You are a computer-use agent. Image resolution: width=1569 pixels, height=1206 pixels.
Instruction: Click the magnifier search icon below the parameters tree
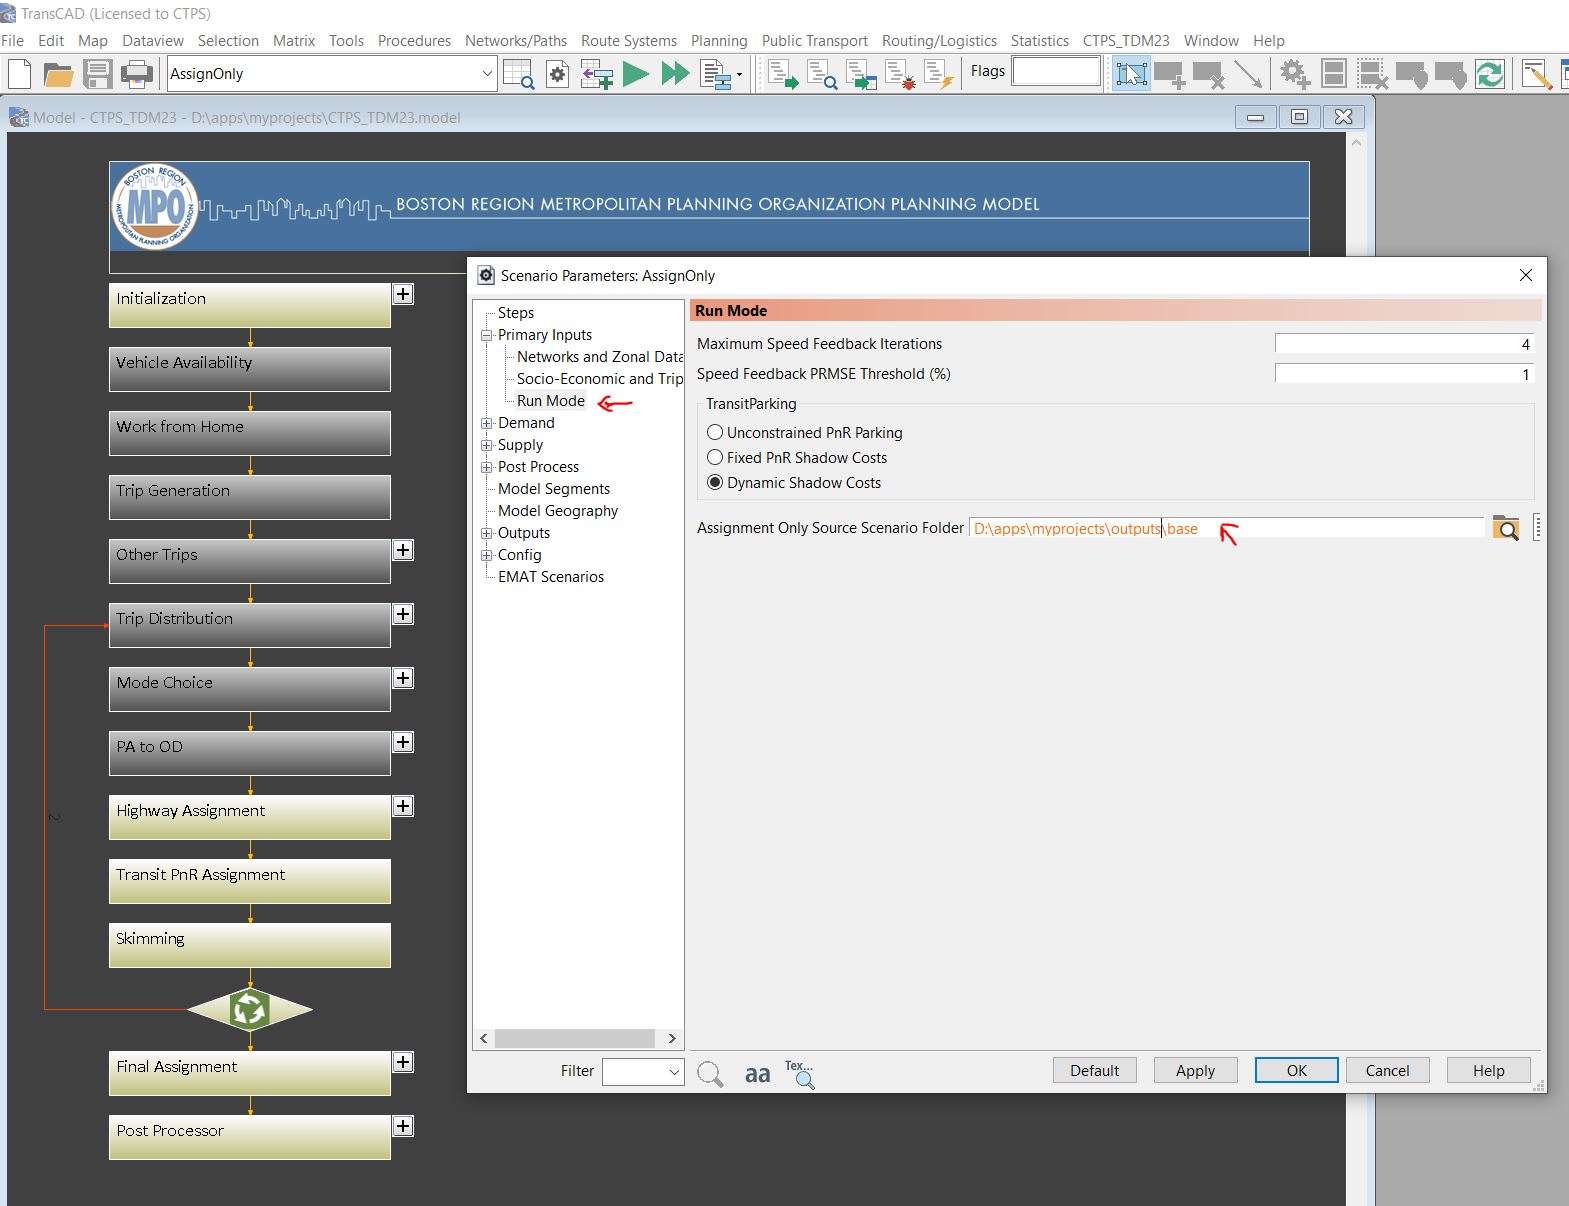tap(710, 1074)
